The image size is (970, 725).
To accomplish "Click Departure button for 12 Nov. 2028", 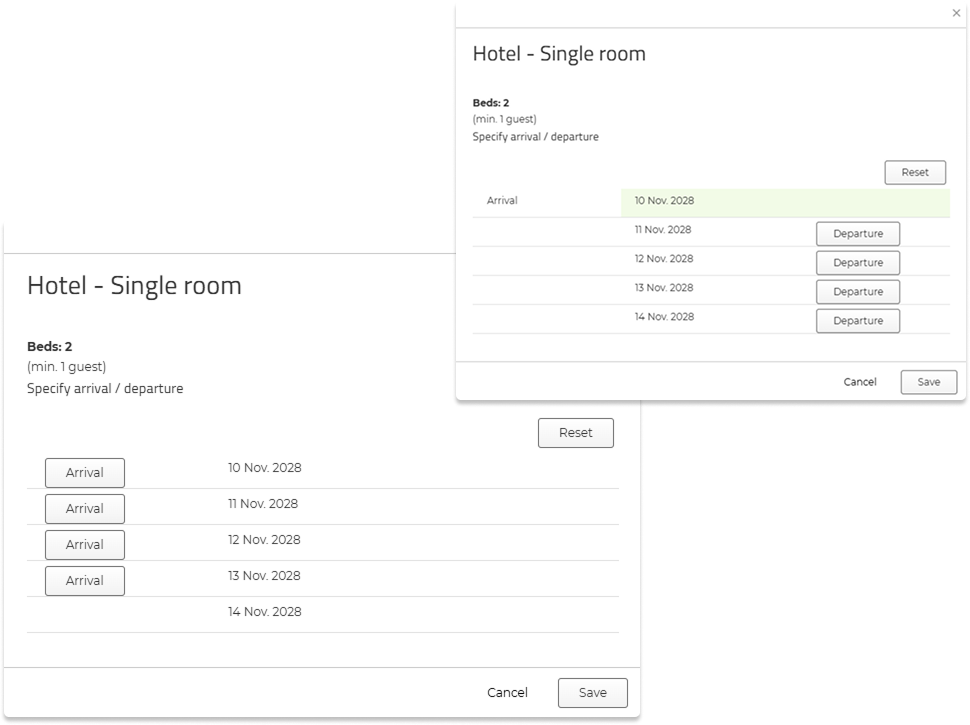I will tap(857, 263).
